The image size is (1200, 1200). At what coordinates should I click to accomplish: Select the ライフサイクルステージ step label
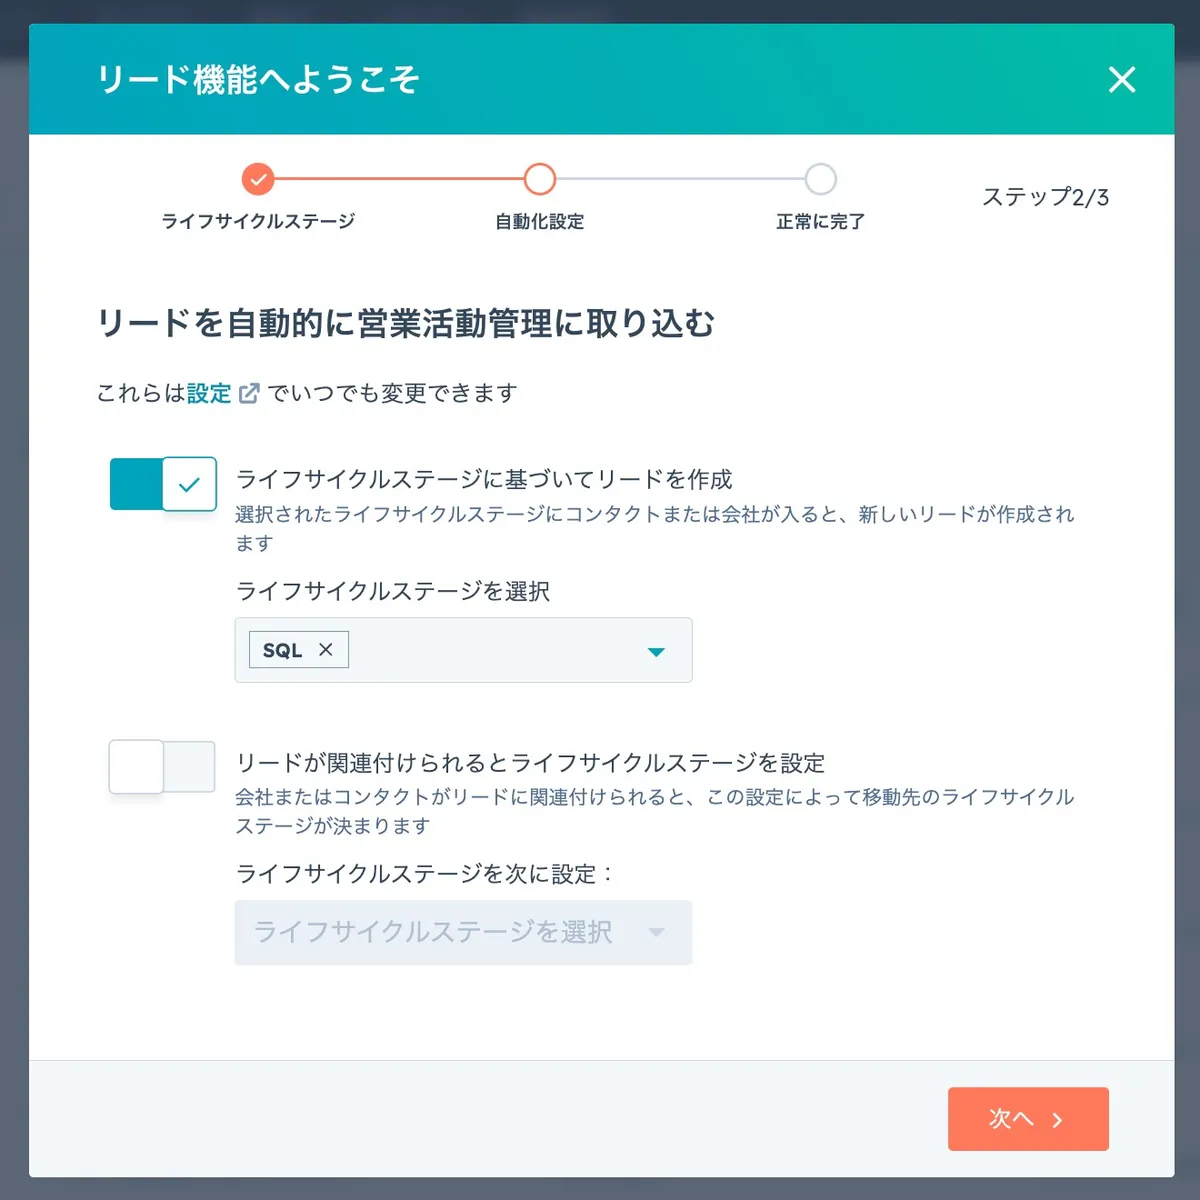pos(258,221)
